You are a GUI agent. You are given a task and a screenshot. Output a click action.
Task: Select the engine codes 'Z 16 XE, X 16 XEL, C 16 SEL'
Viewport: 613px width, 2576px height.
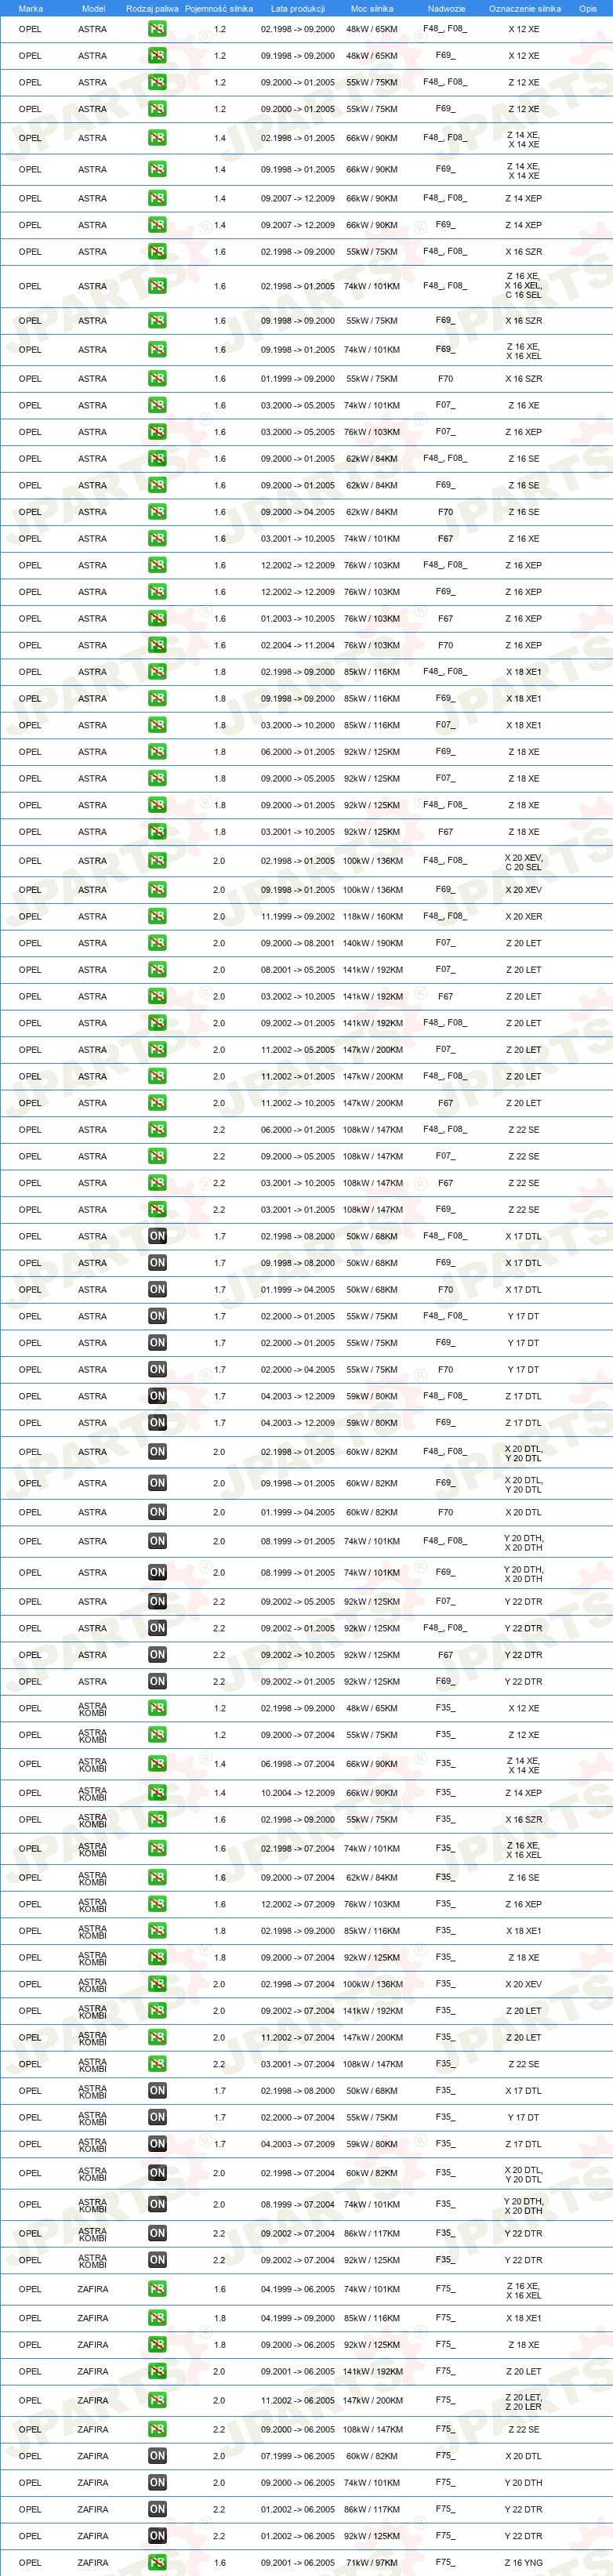(x=523, y=286)
